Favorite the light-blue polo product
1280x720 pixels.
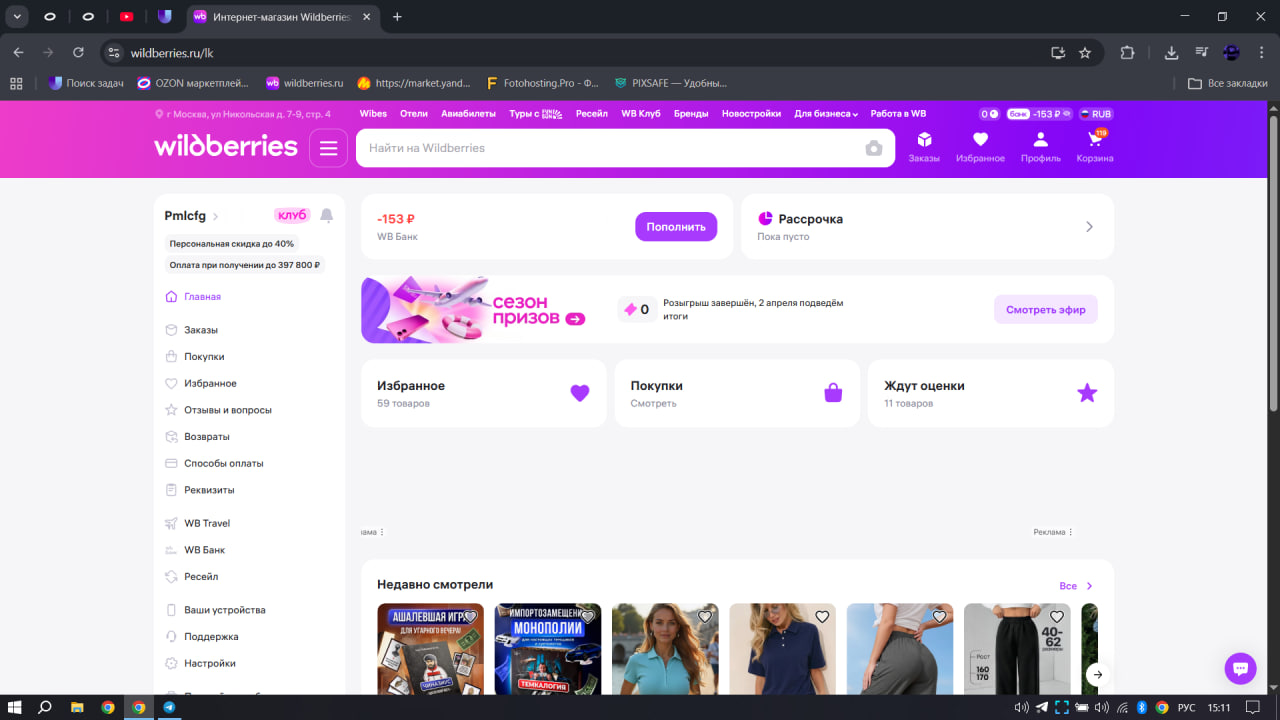pyautogui.click(x=705, y=617)
